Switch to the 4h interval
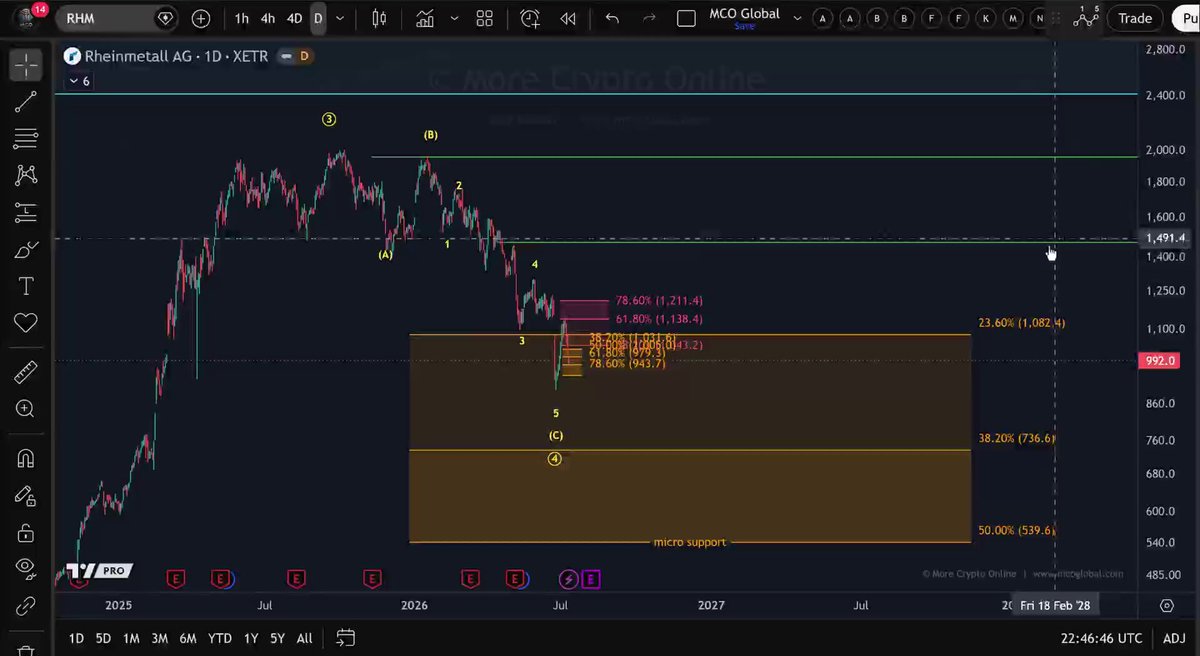This screenshot has height=656, width=1200. tap(268, 18)
